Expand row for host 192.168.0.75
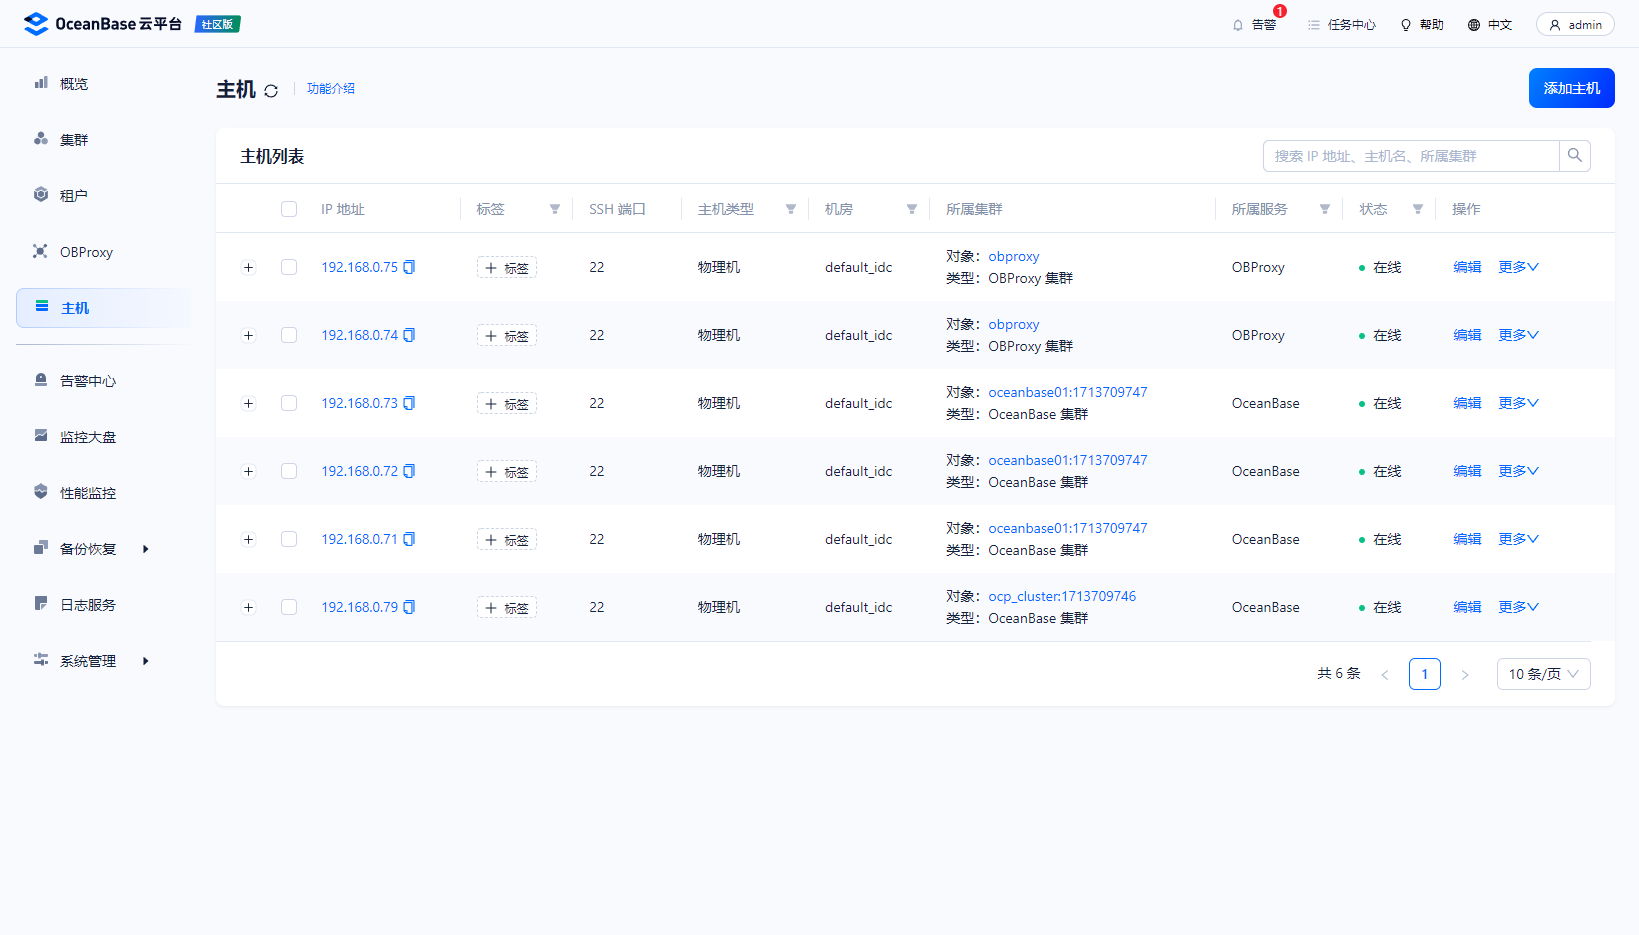Viewport: 1639px width, 935px height. [248, 267]
